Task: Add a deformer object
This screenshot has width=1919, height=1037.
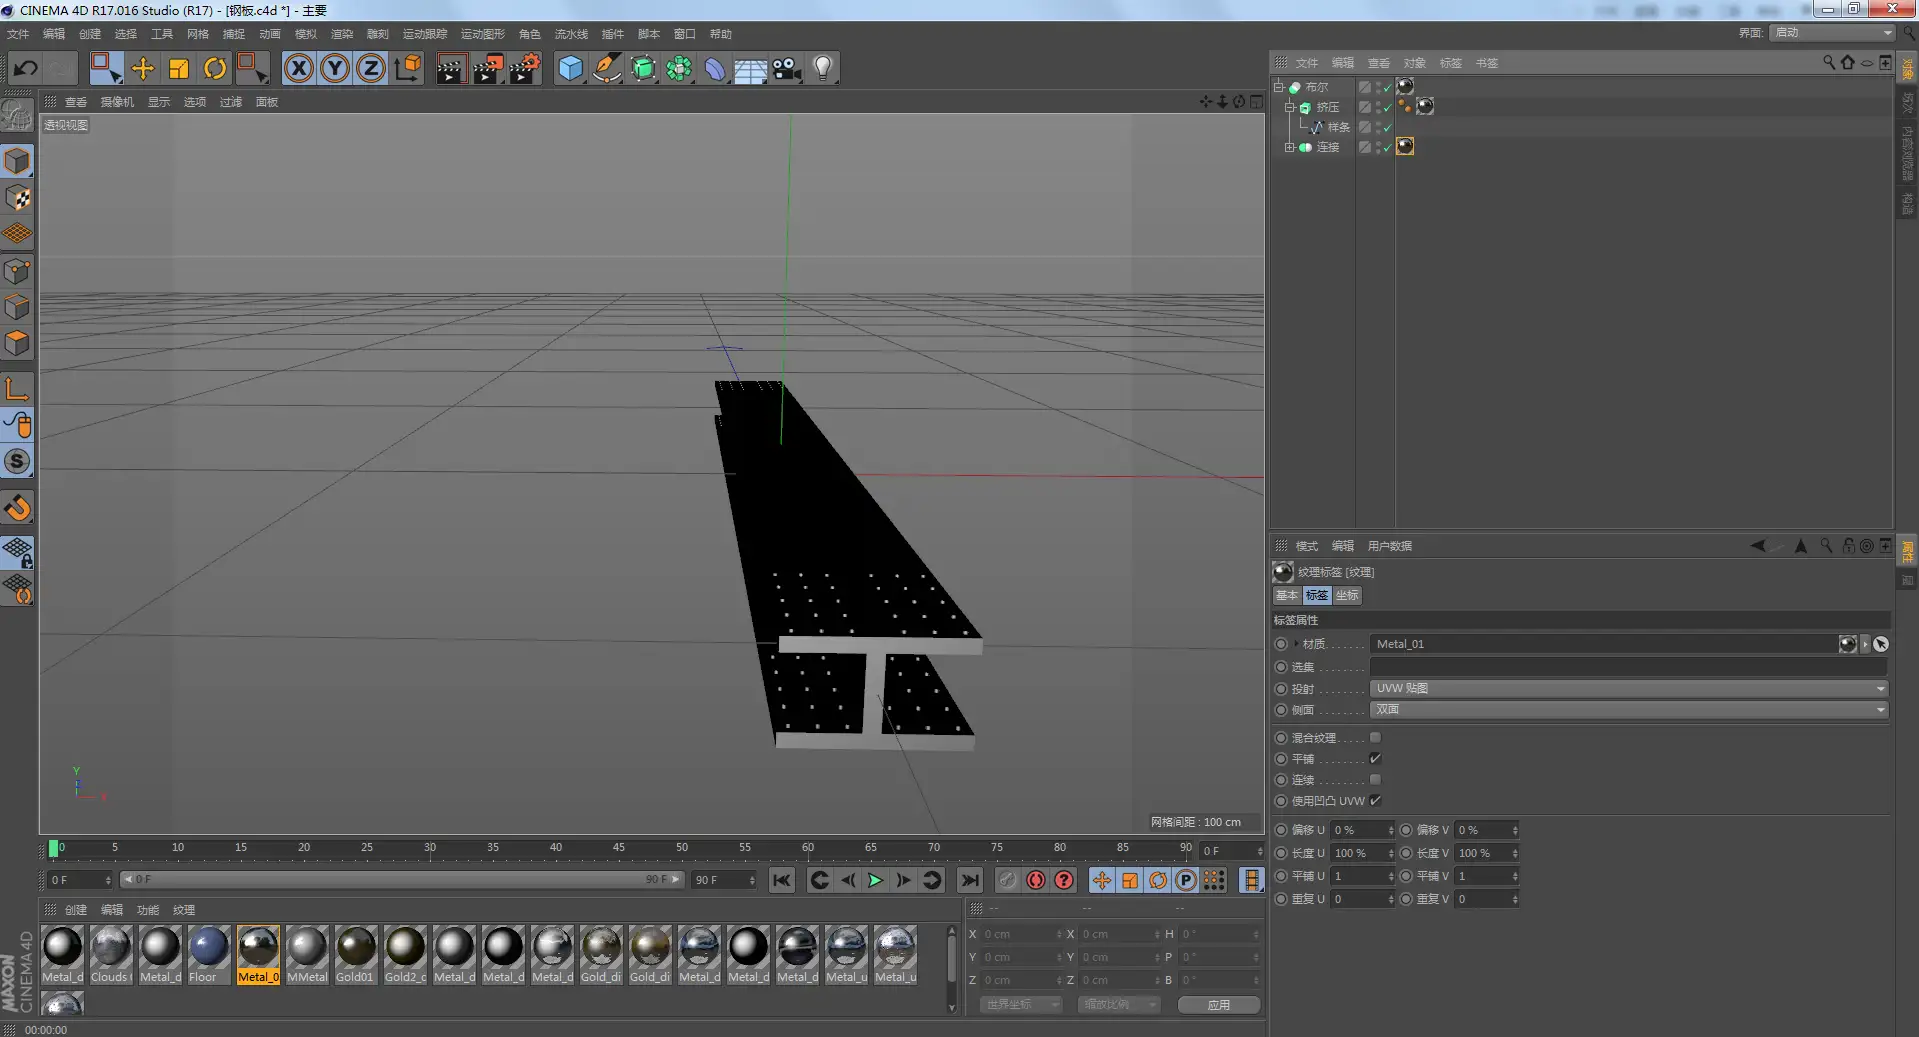Action: pos(715,68)
